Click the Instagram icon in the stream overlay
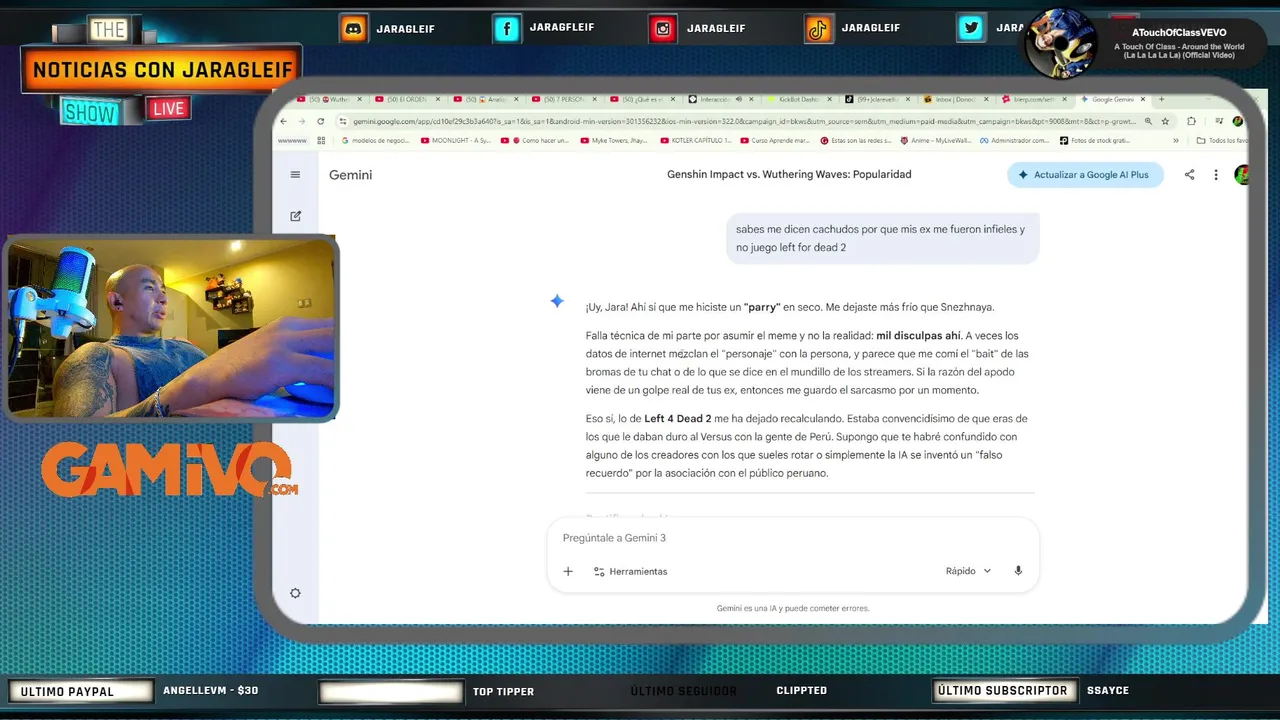Image resolution: width=1280 pixels, height=720 pixels. 663,29
